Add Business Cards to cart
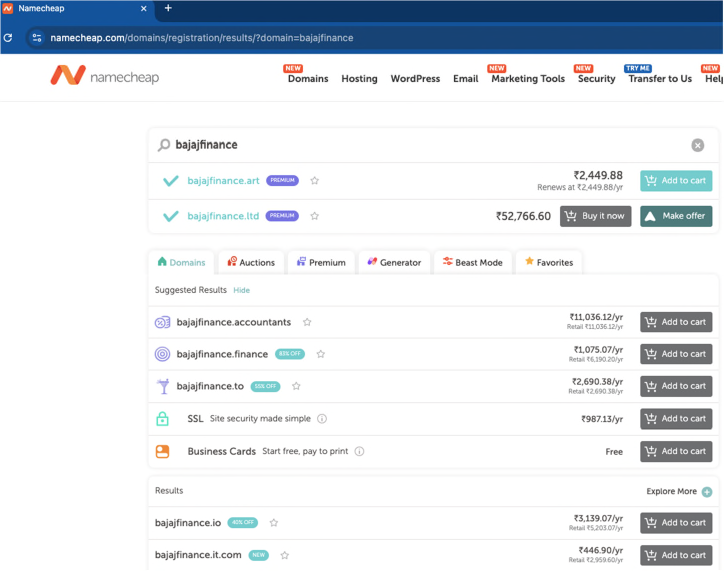Image resolution: width=724 pixels, height=571 pixels. 676,451
